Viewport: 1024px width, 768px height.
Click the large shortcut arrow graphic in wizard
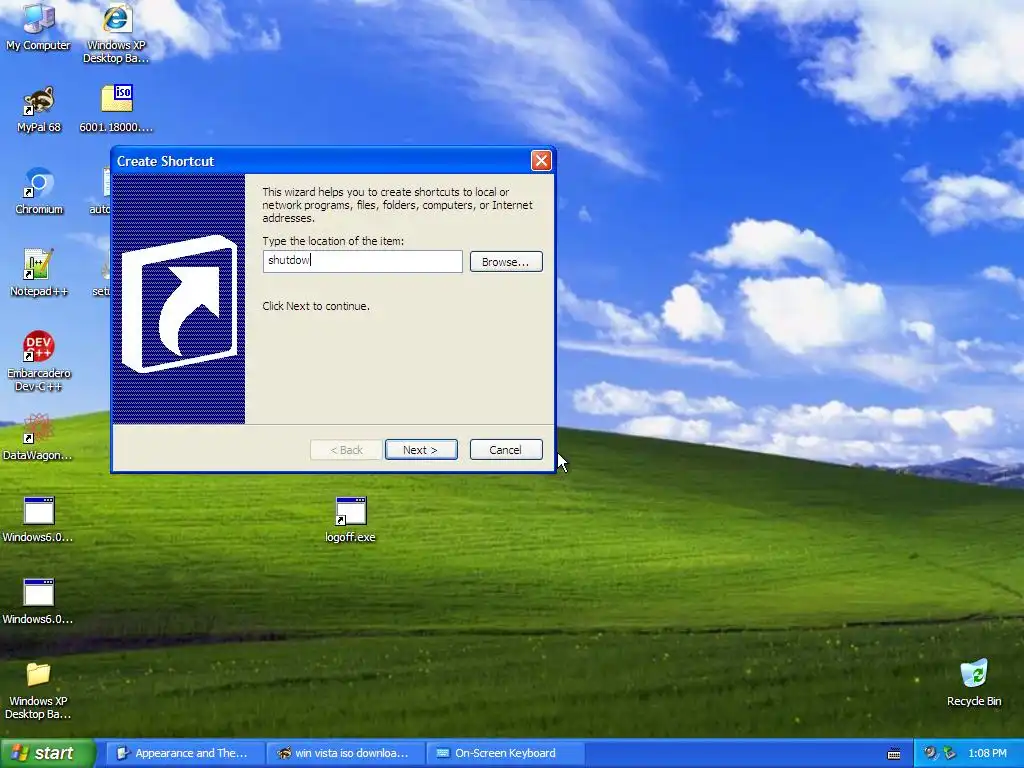click(180, 304)
